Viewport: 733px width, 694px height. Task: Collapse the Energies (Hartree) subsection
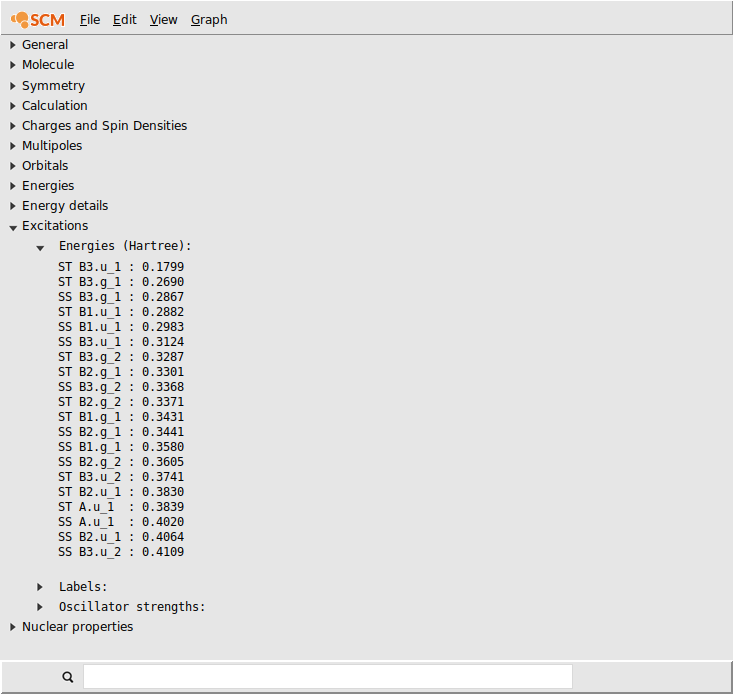[x=40, y=247]
